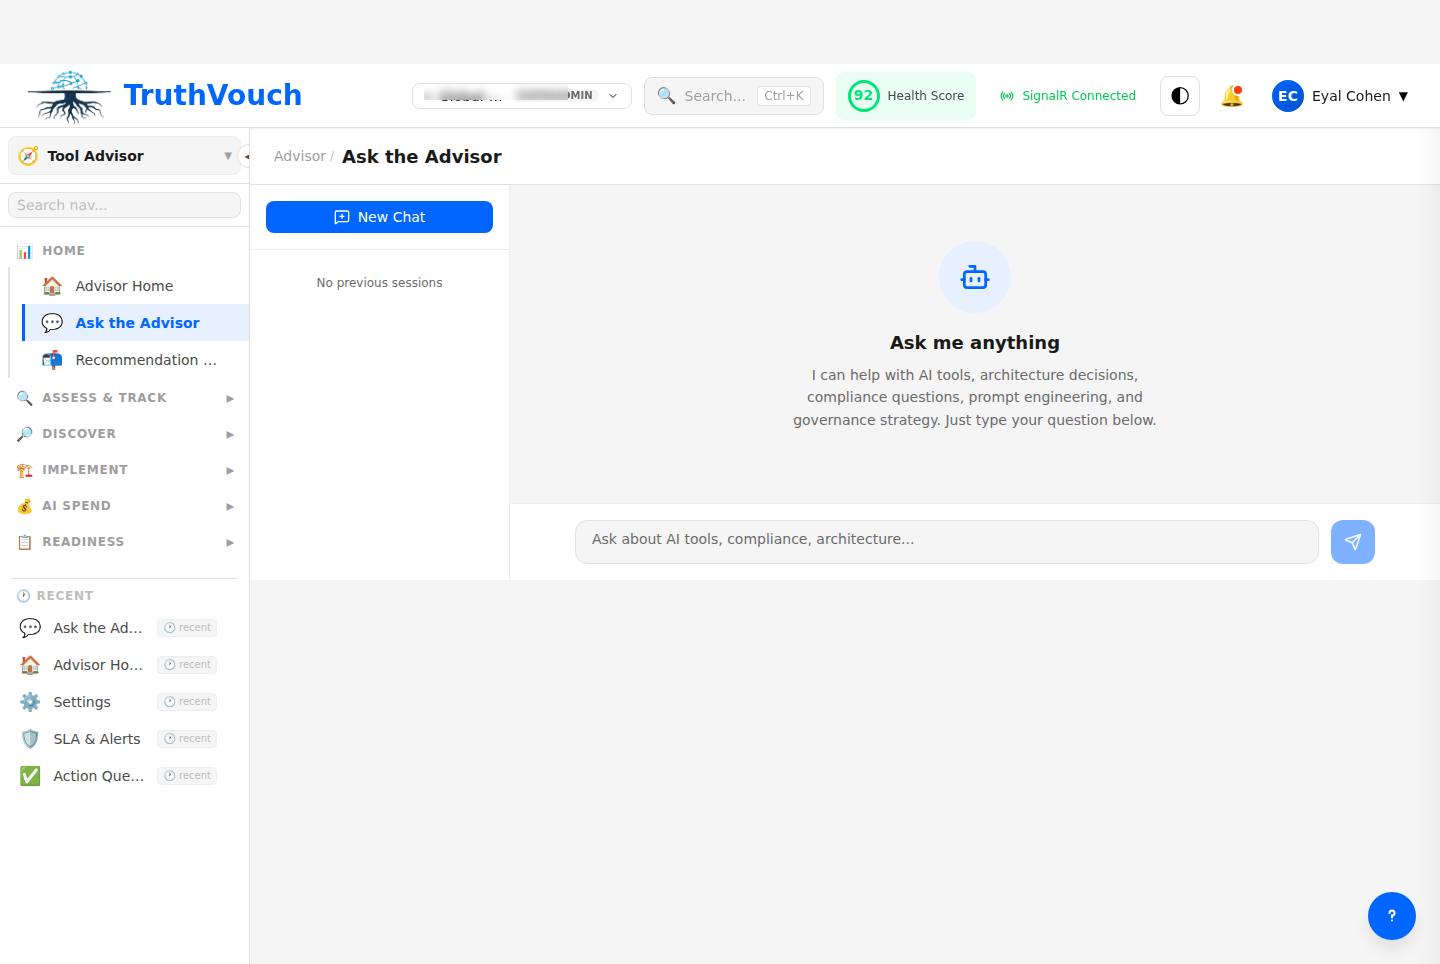Image resolution: width=1440 pixels, height=964 pixels.
Task: Open Recommendation menu item in sidebar
Action: coord(145,360)
